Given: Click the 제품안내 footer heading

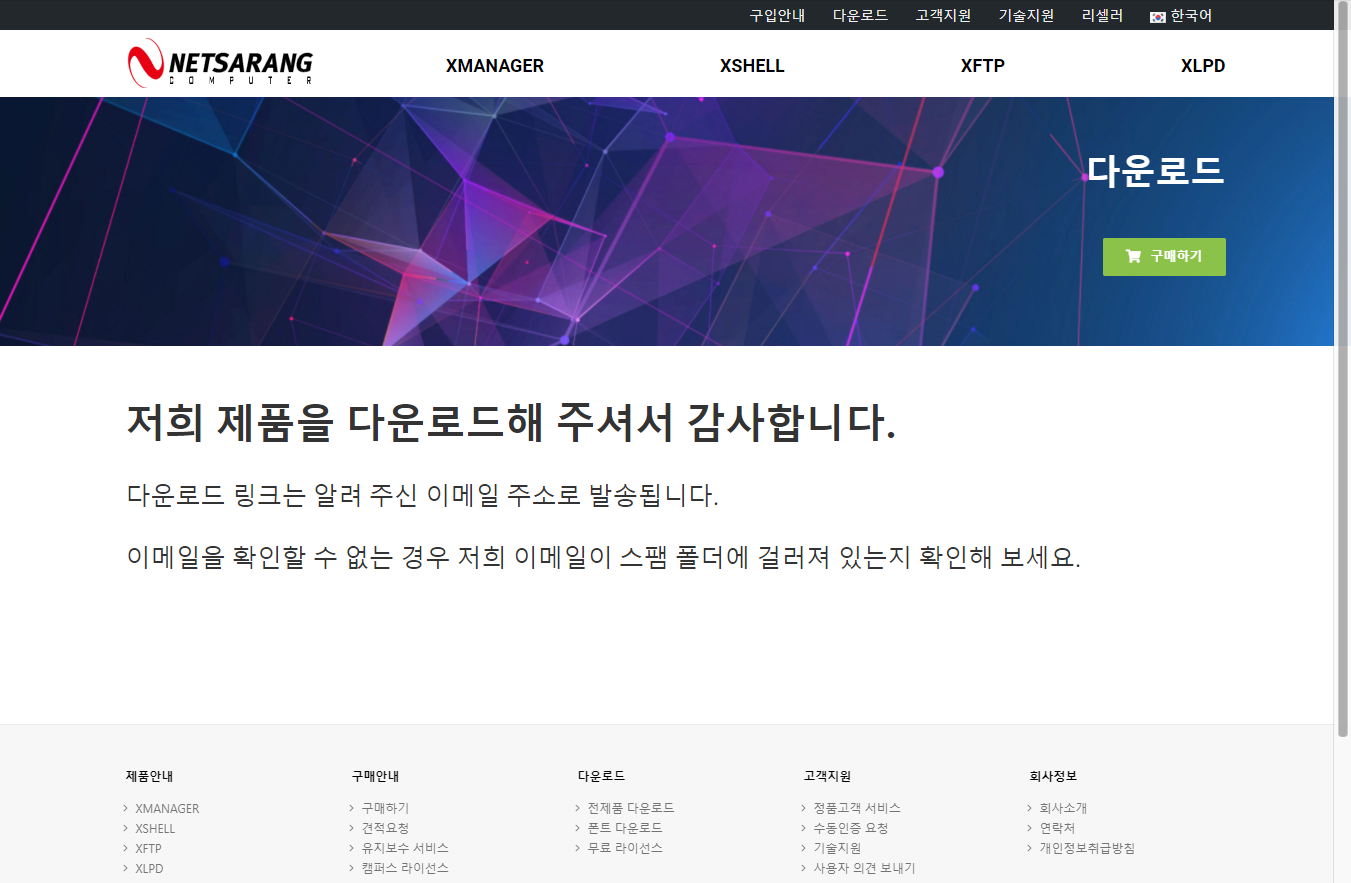Looking at the screenshot, I should click(x=150, y=776).
